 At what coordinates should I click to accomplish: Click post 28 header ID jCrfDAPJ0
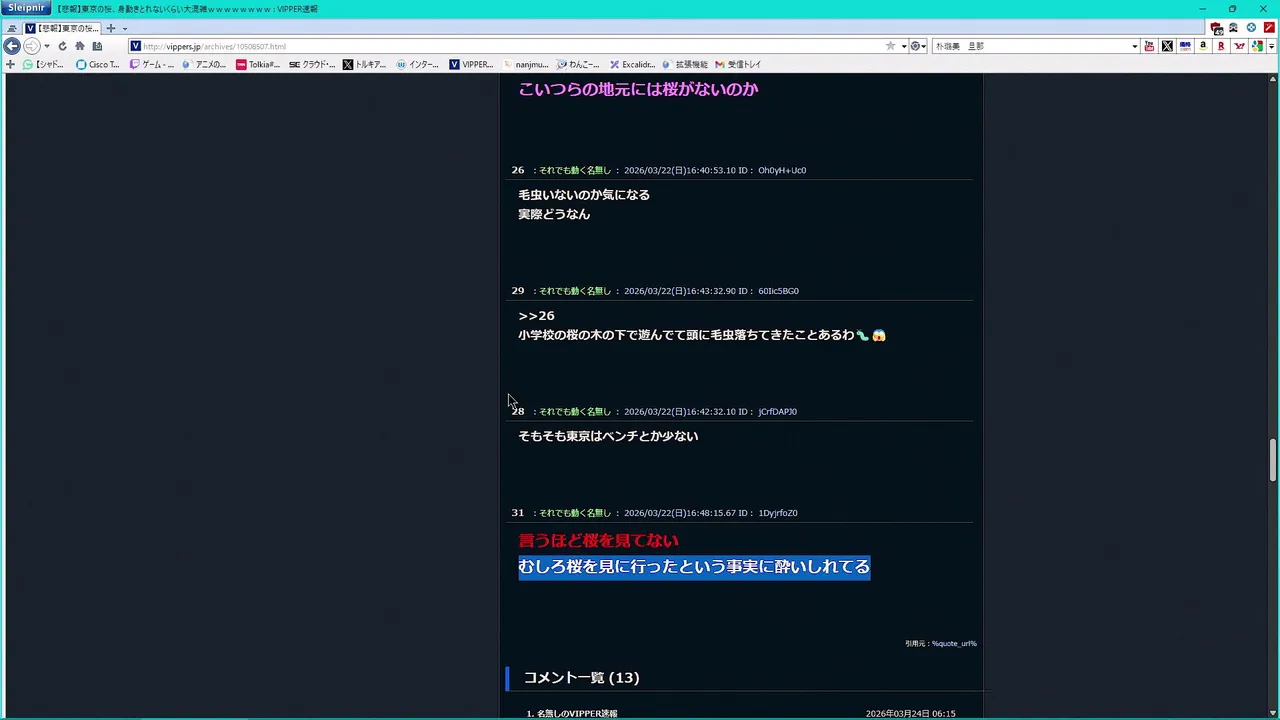[x=777, y=412]
